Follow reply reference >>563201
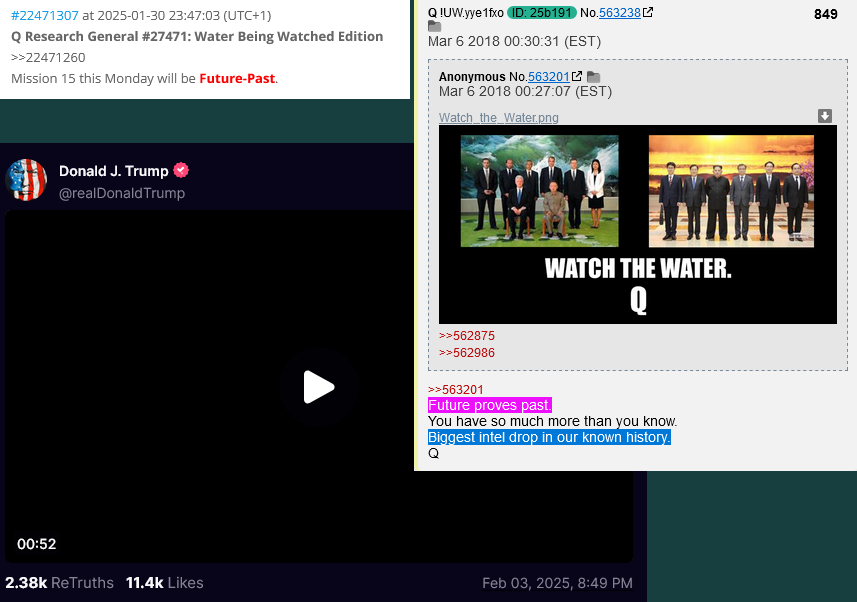Viewport: 857px width, 602px height. coord(456,390)
